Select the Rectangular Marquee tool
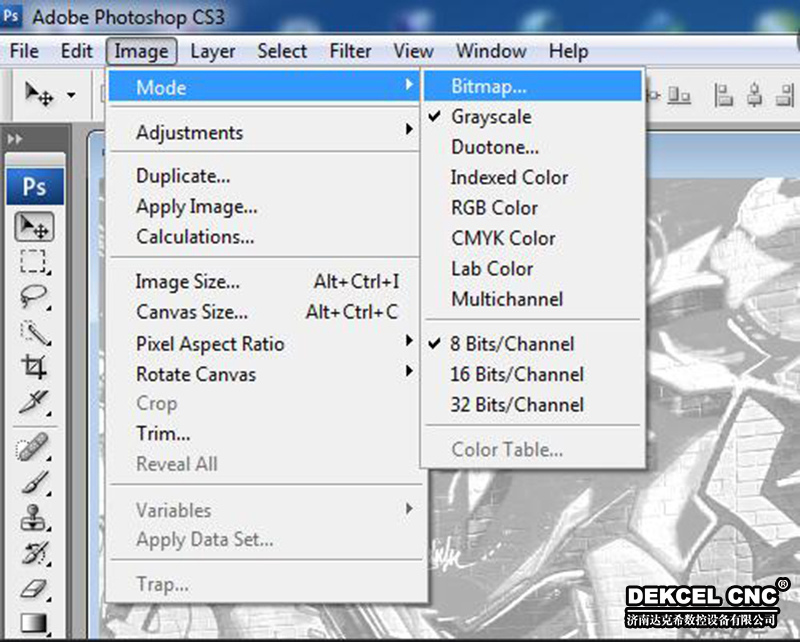The image size is (800, 642). (x=34, y=262)
